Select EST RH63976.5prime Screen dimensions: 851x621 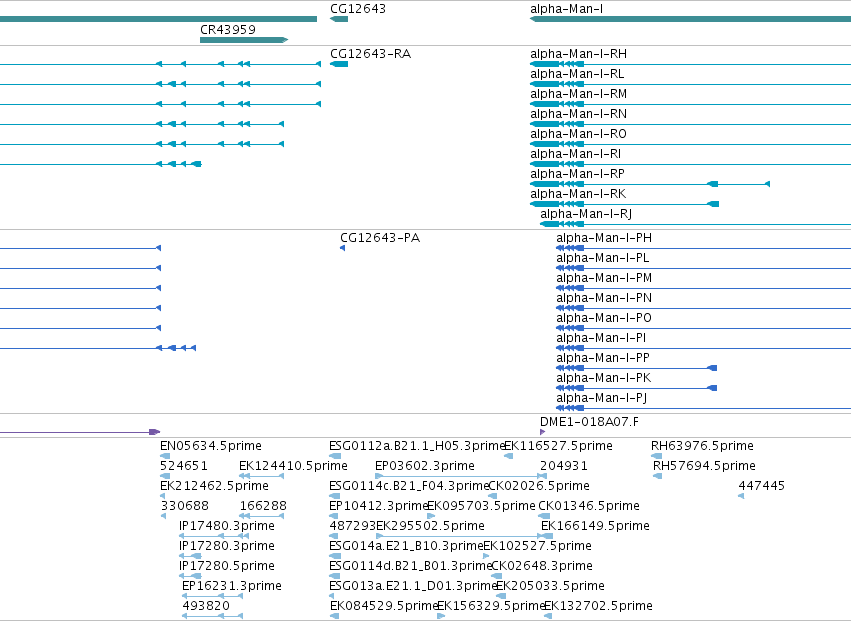point(702,446)
